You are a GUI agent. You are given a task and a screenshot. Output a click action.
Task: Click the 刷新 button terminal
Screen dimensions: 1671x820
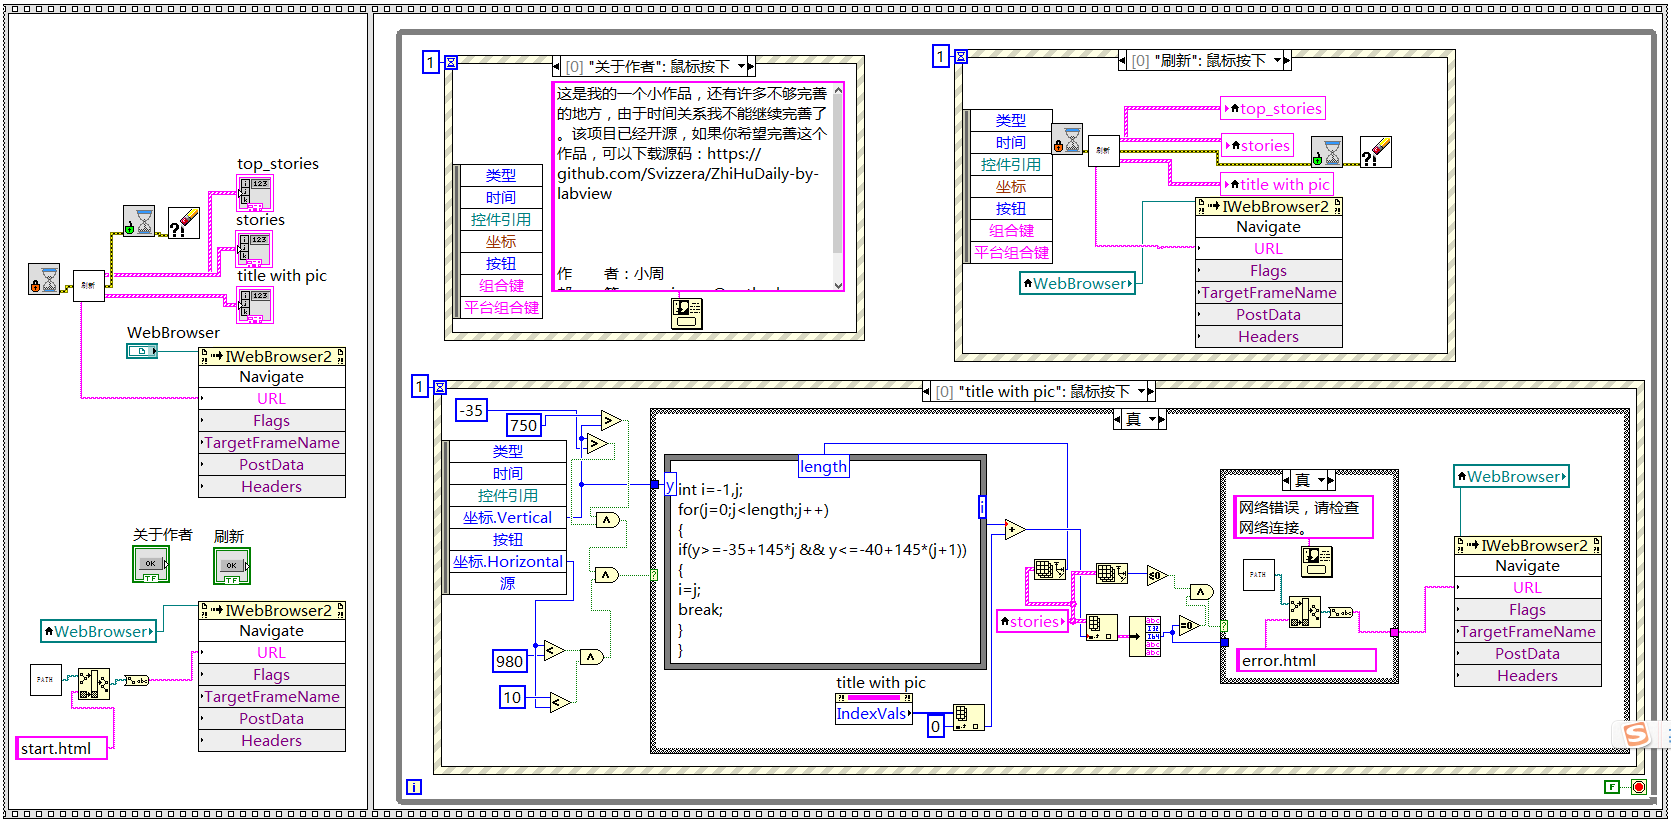(232, 566)
